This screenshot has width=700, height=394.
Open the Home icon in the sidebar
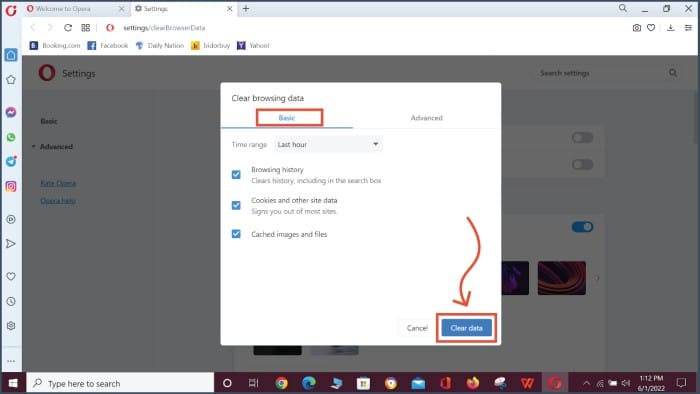point(11,55)
